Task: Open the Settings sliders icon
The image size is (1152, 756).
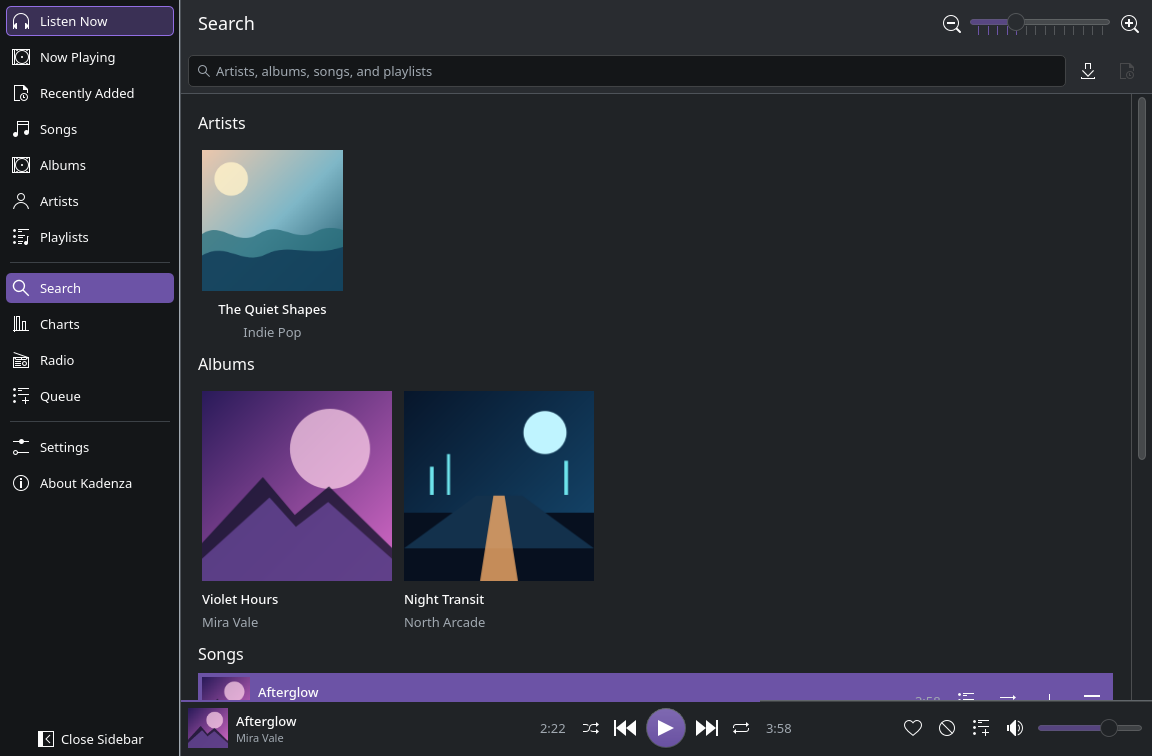Action: point(21,447)
